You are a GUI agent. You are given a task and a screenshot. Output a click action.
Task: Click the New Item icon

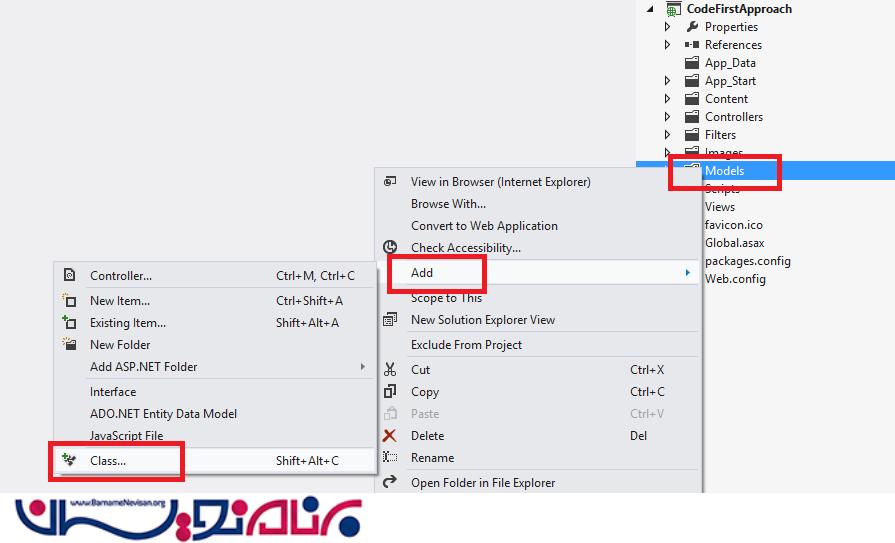[x=69, y=300]
